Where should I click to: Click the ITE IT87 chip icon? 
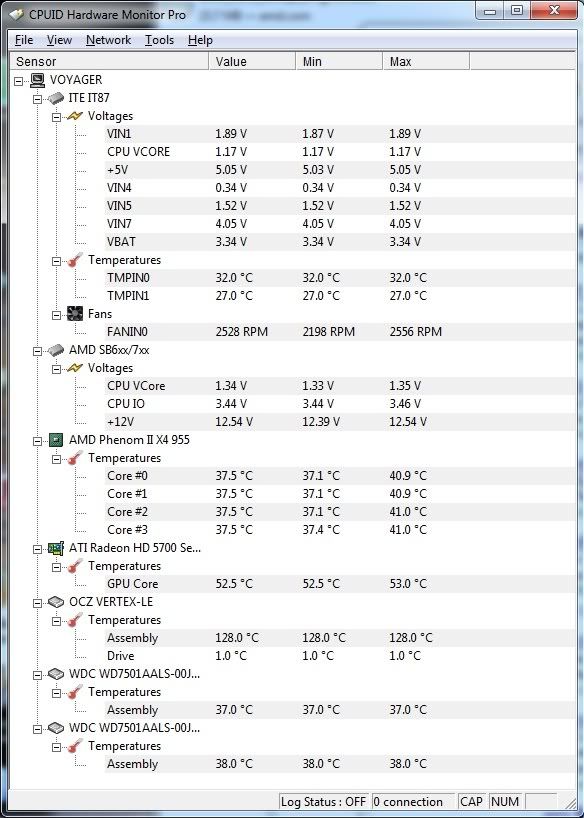click(x=55, y=98)
